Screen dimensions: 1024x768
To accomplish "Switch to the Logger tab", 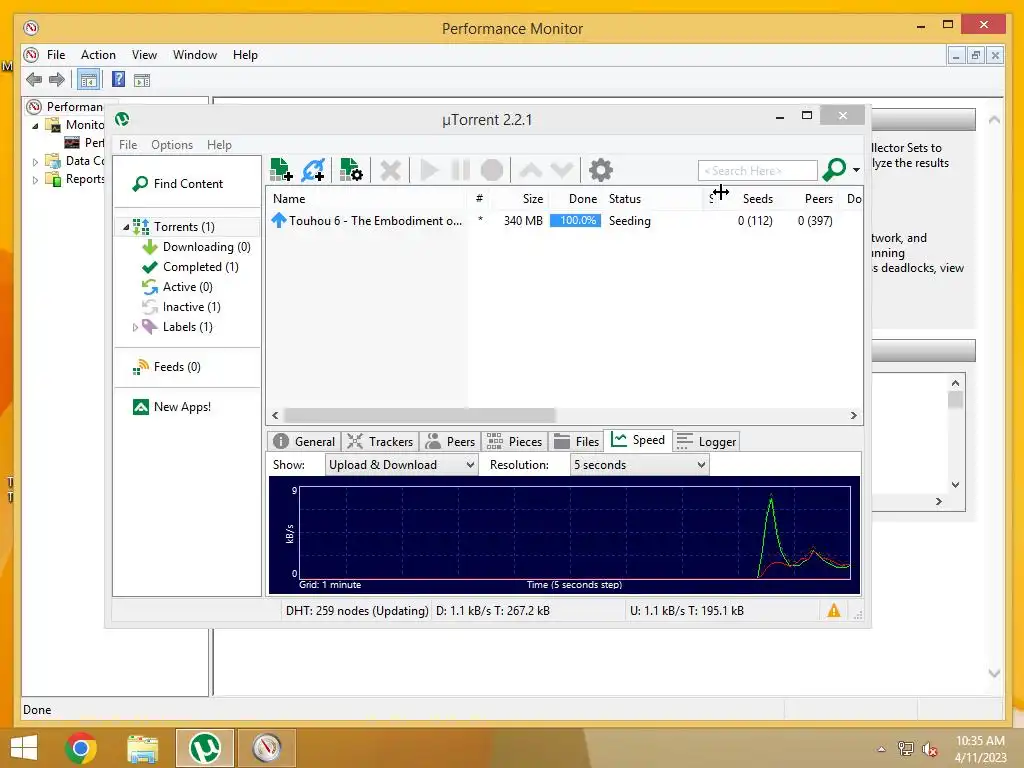I will point(706,441).
